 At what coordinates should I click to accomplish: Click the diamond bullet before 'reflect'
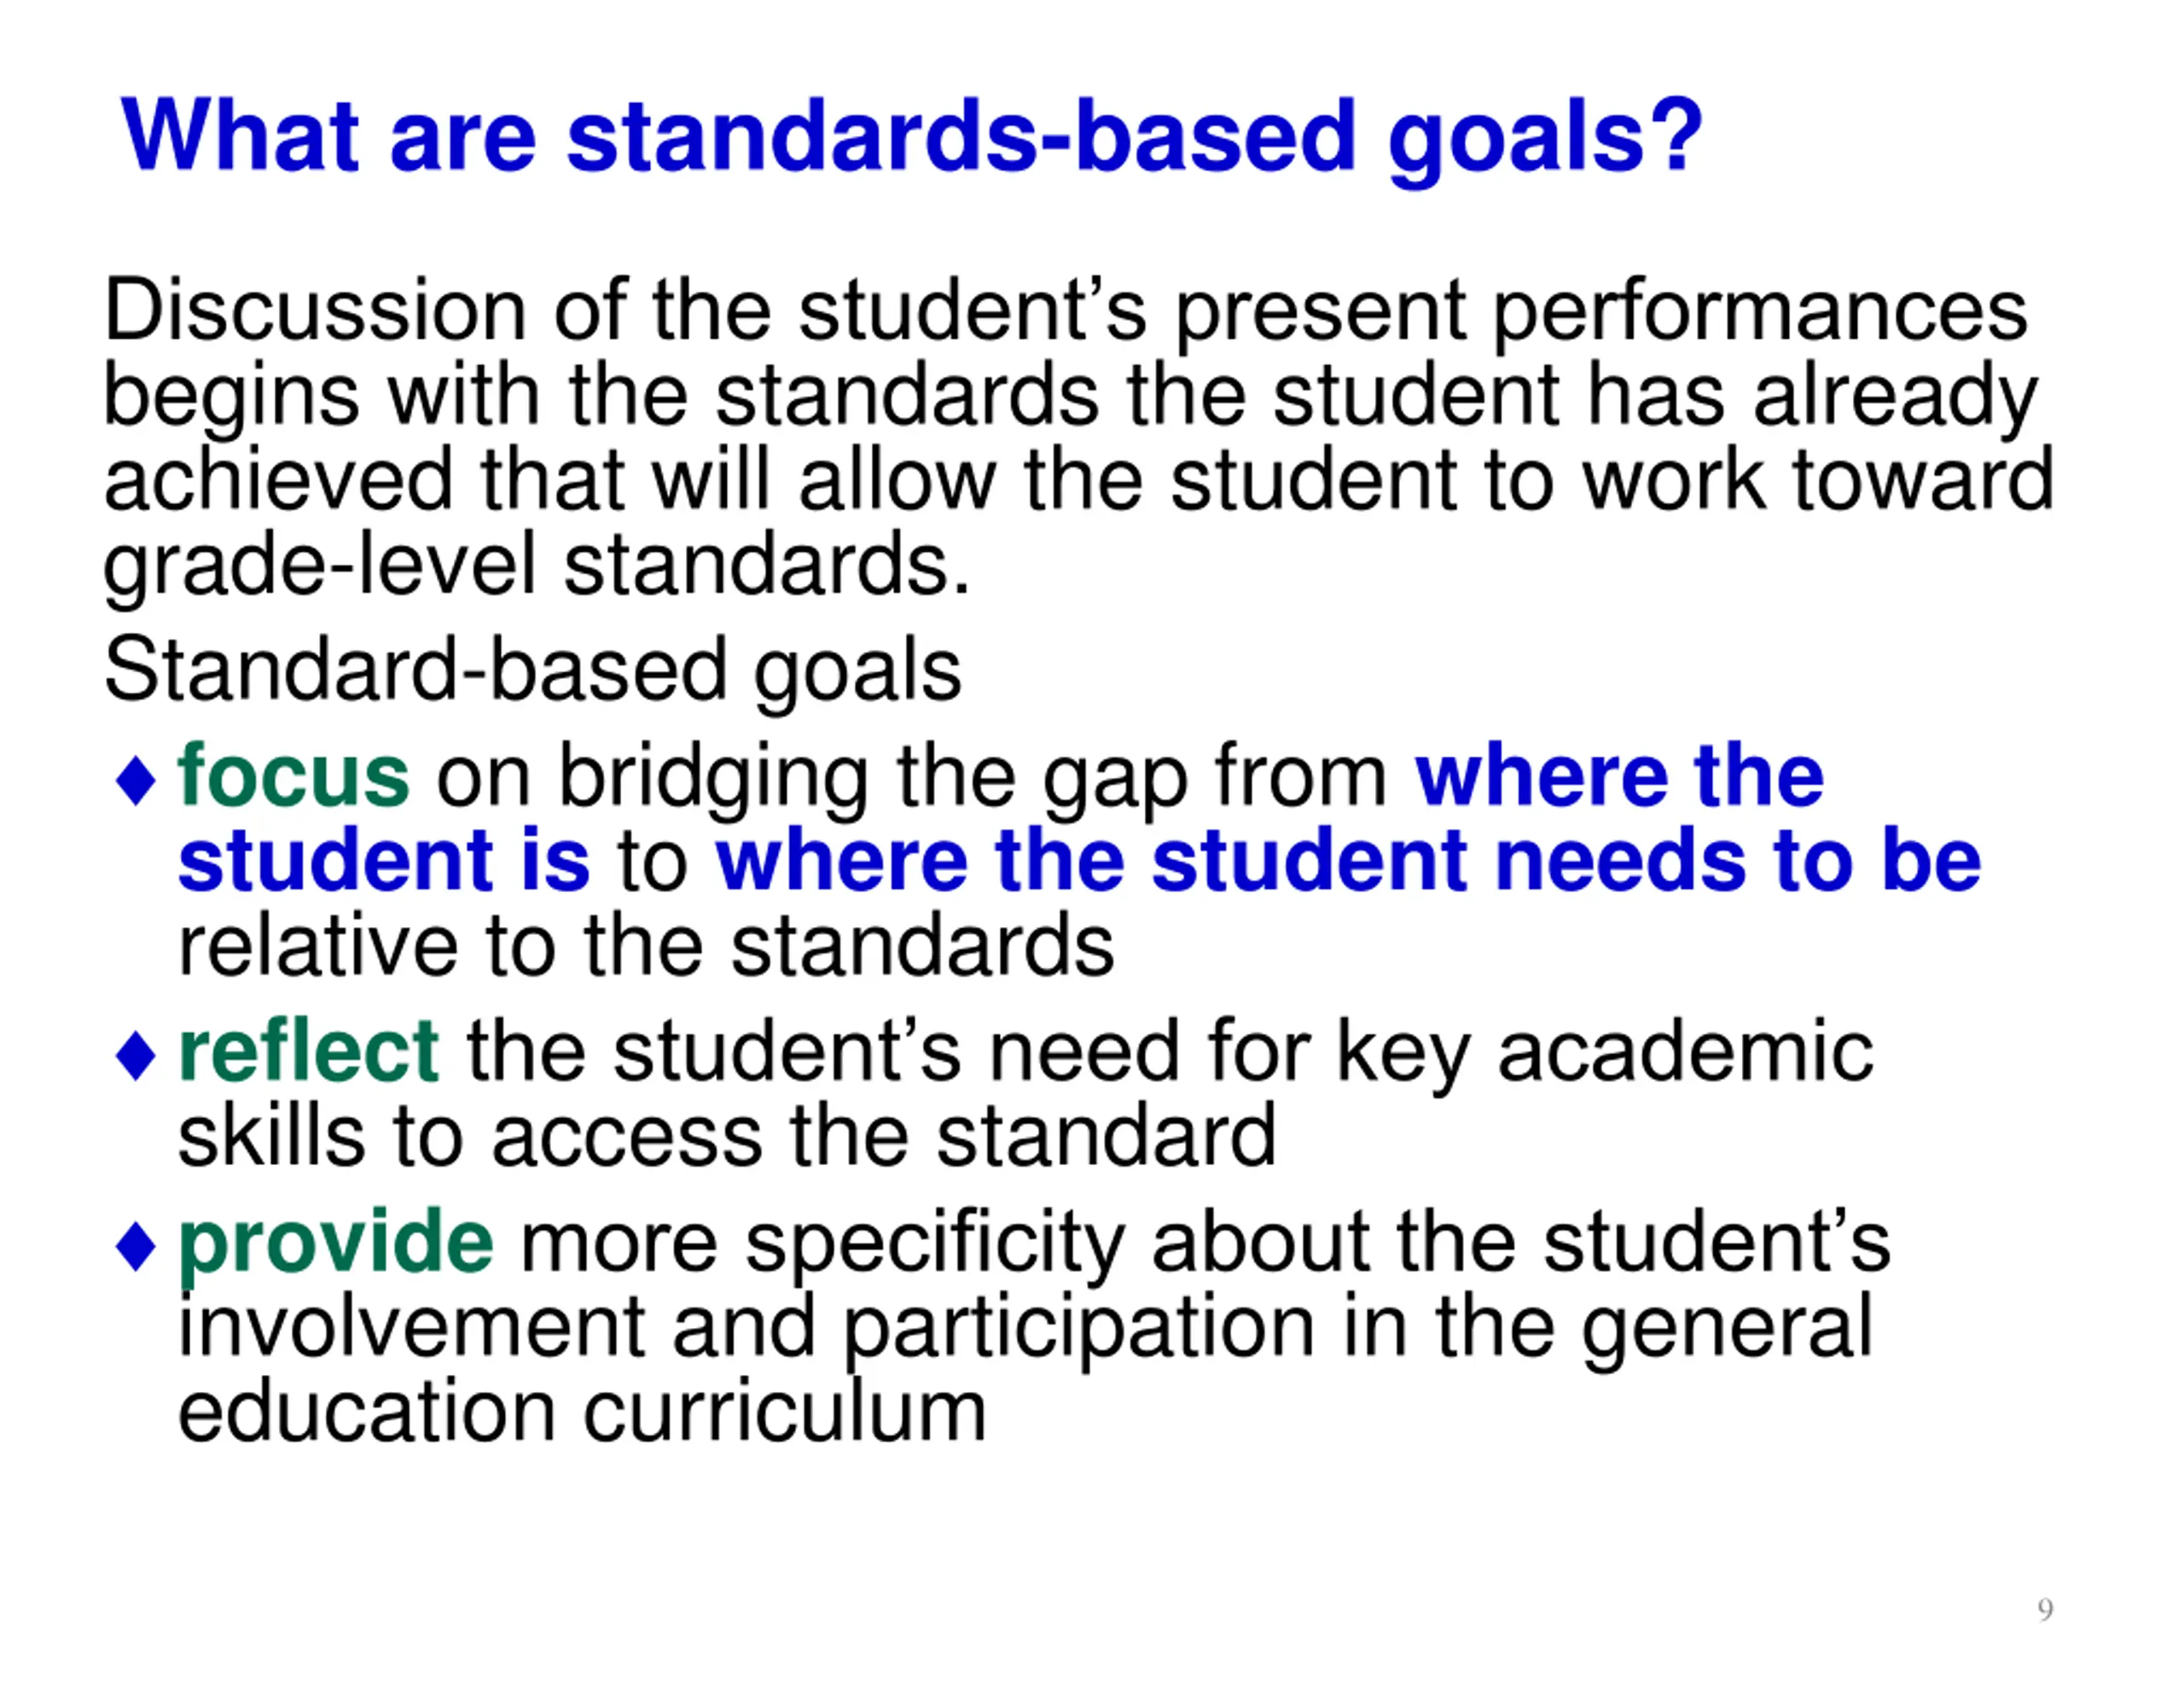point(136,1056)
